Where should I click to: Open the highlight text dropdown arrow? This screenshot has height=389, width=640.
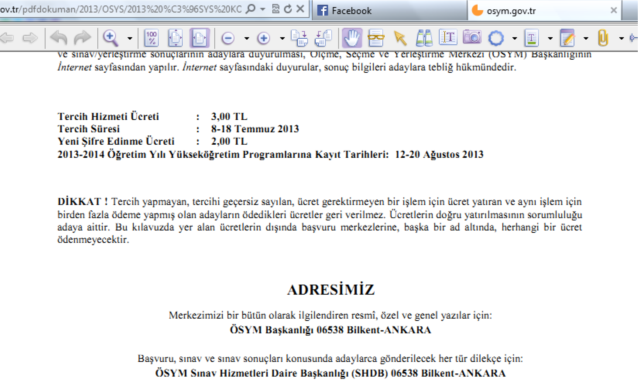coord(550,38)
